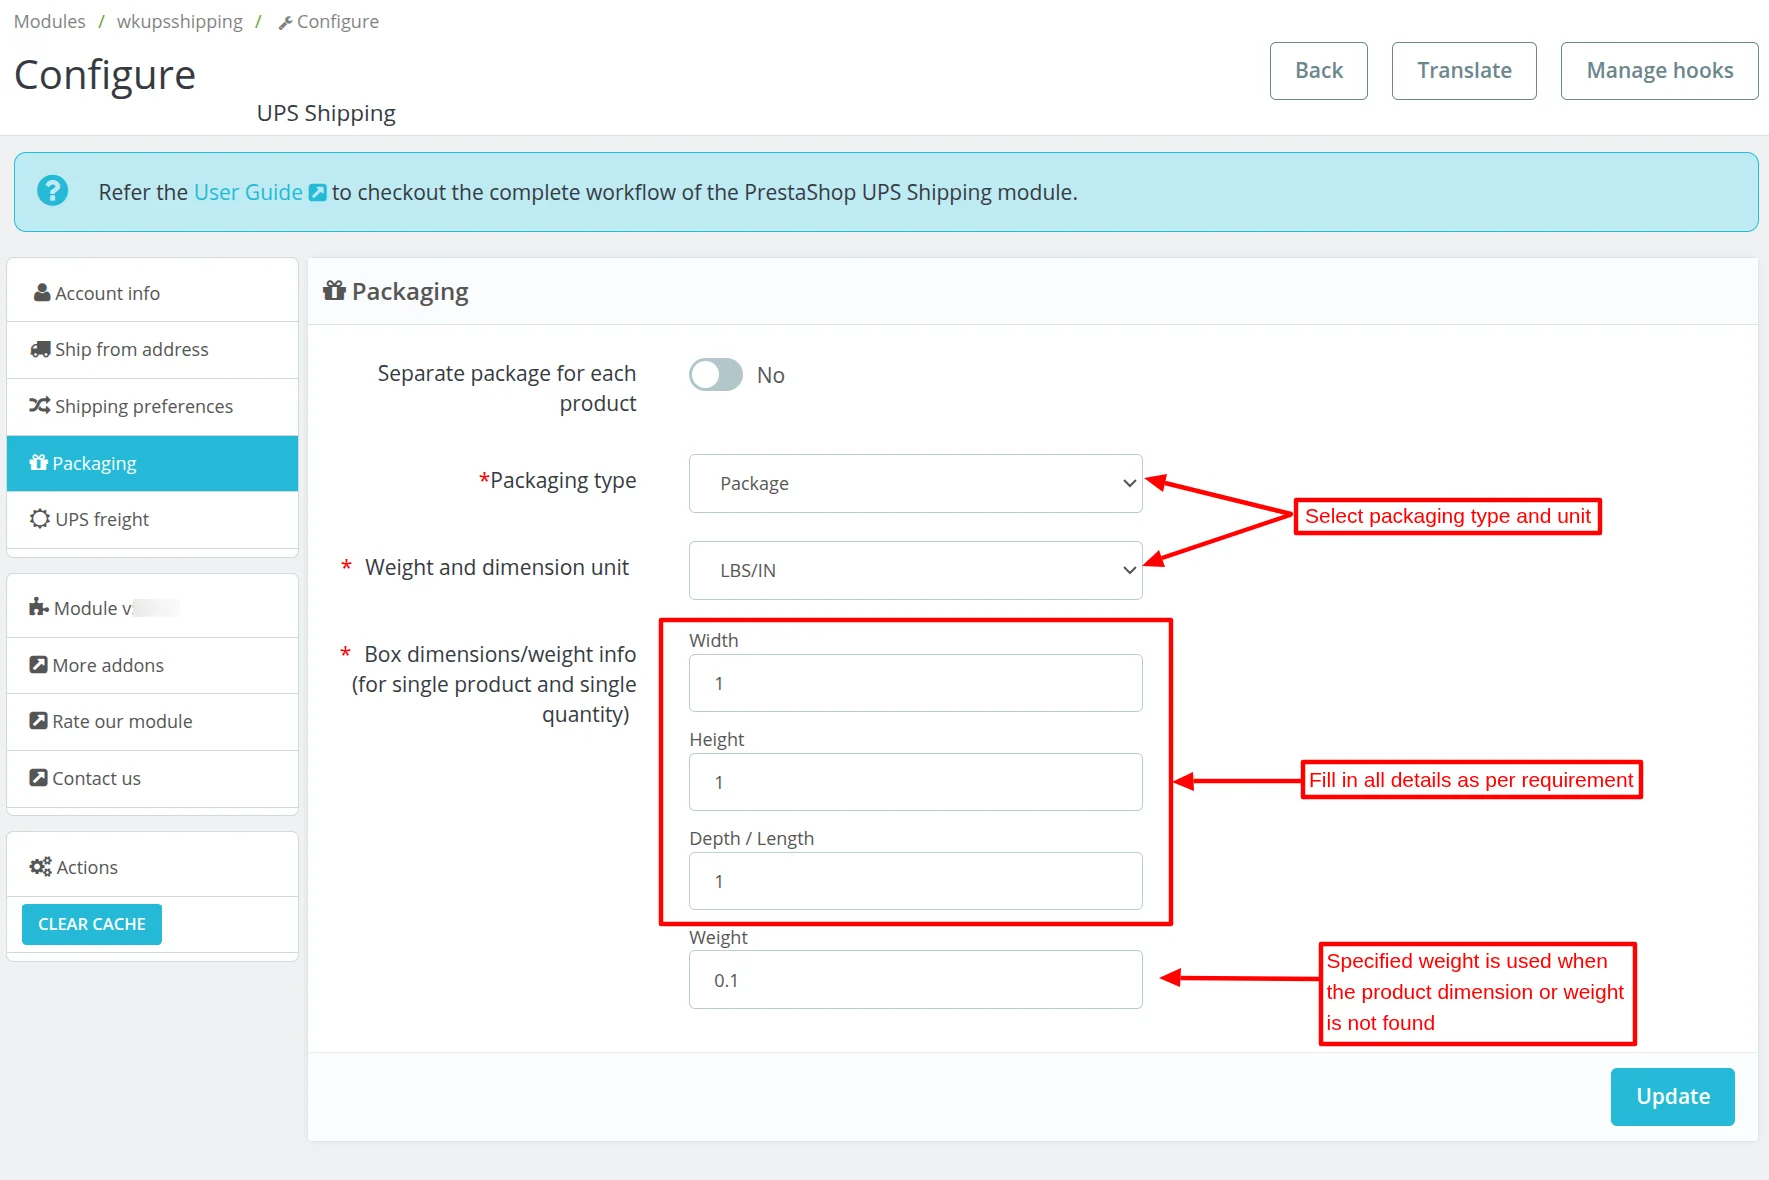Click the Back button
Image resolution: width=1769 pixels, height=1180 pixels.
click(x=1319, y=71)
